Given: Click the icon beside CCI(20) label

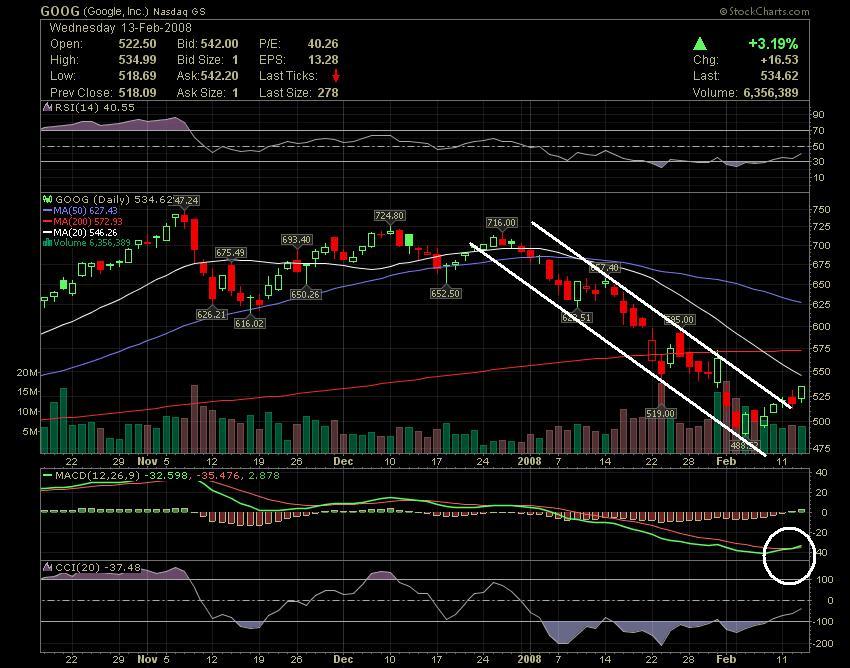Looking at the screenshot, I should (48, 568).
